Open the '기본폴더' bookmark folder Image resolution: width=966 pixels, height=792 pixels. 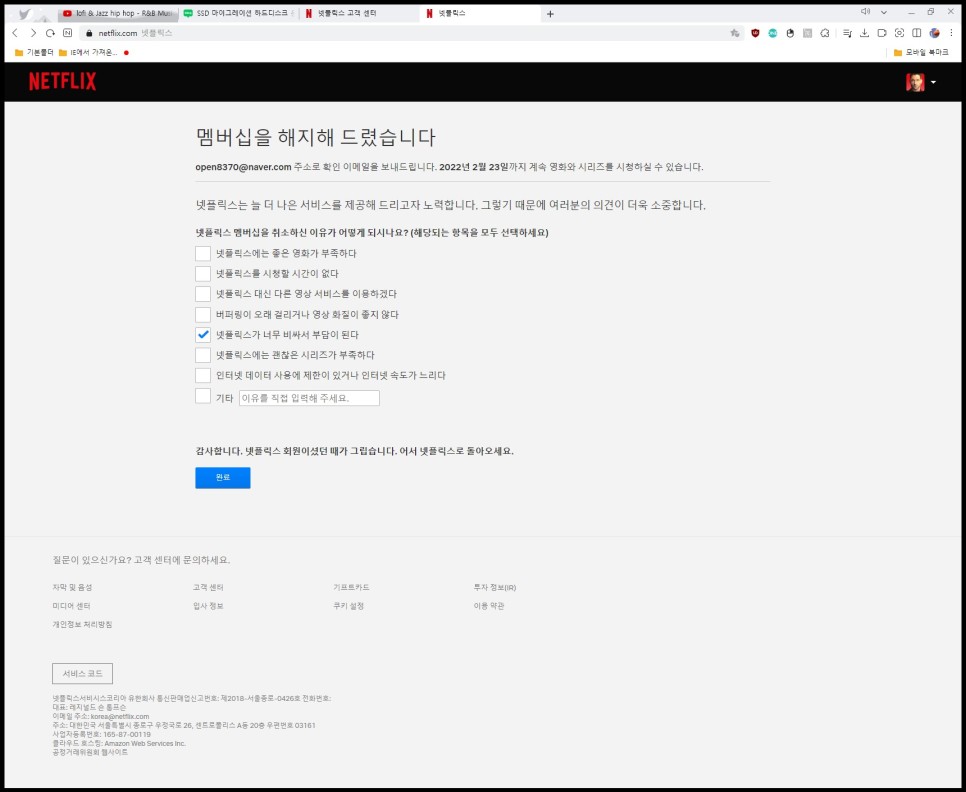pyautogui.click(x=34, y=53)
